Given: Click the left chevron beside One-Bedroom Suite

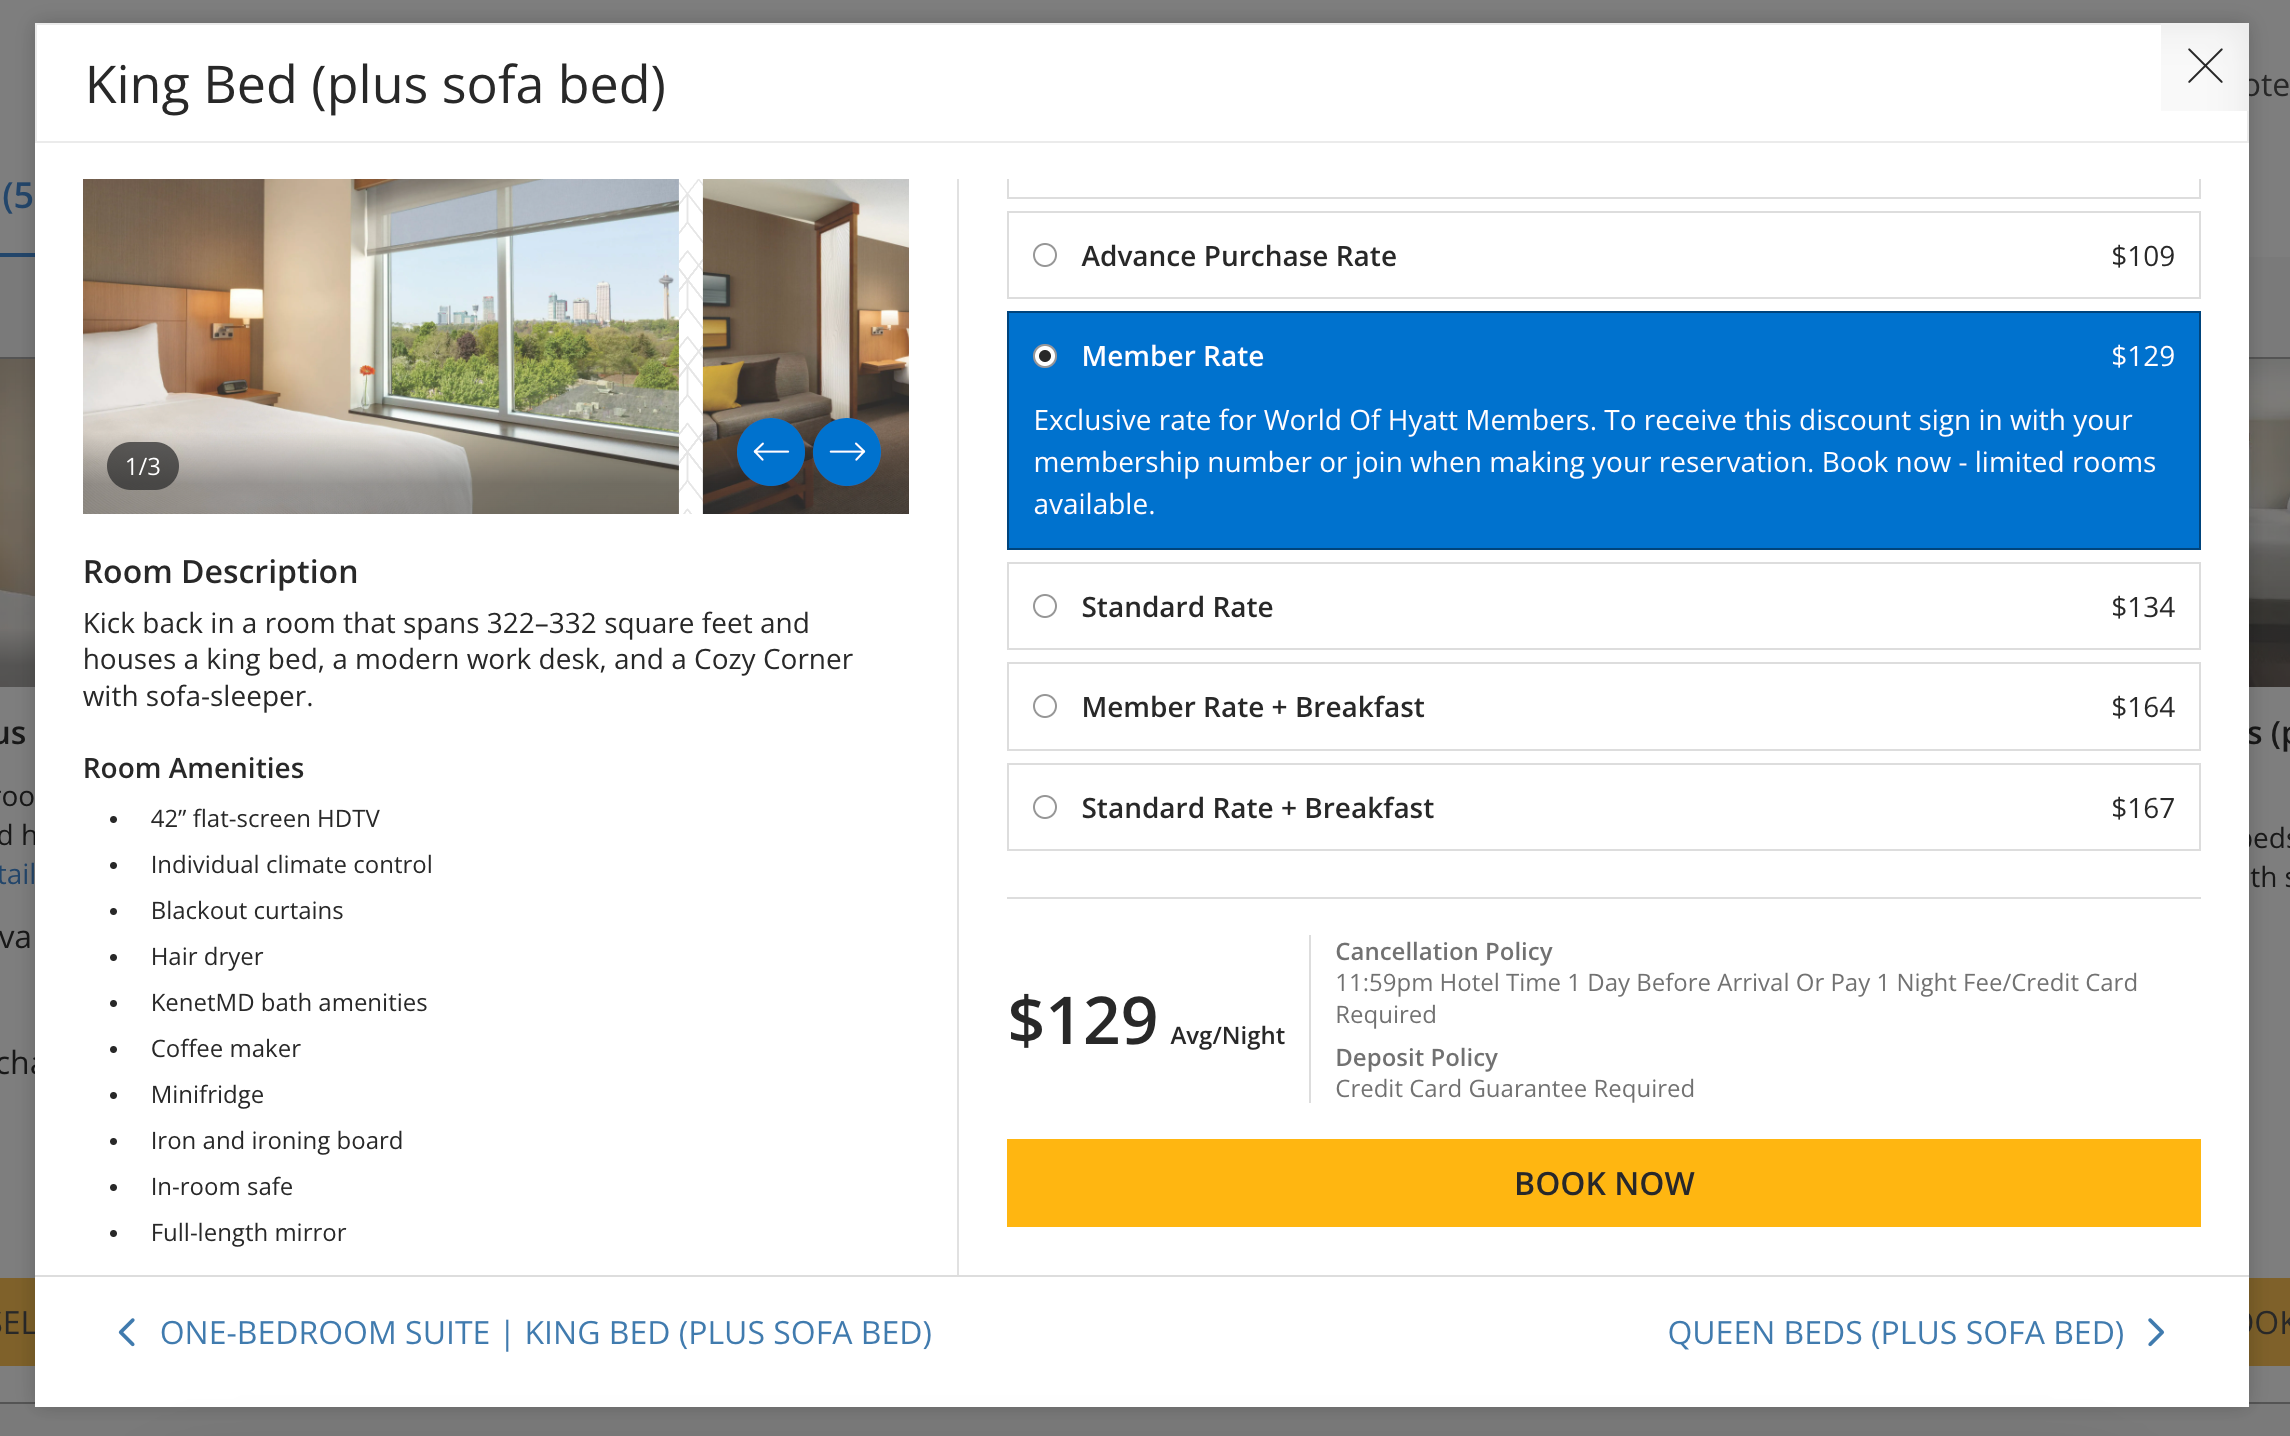Looking at the screenshot, I should (127, 1332).
